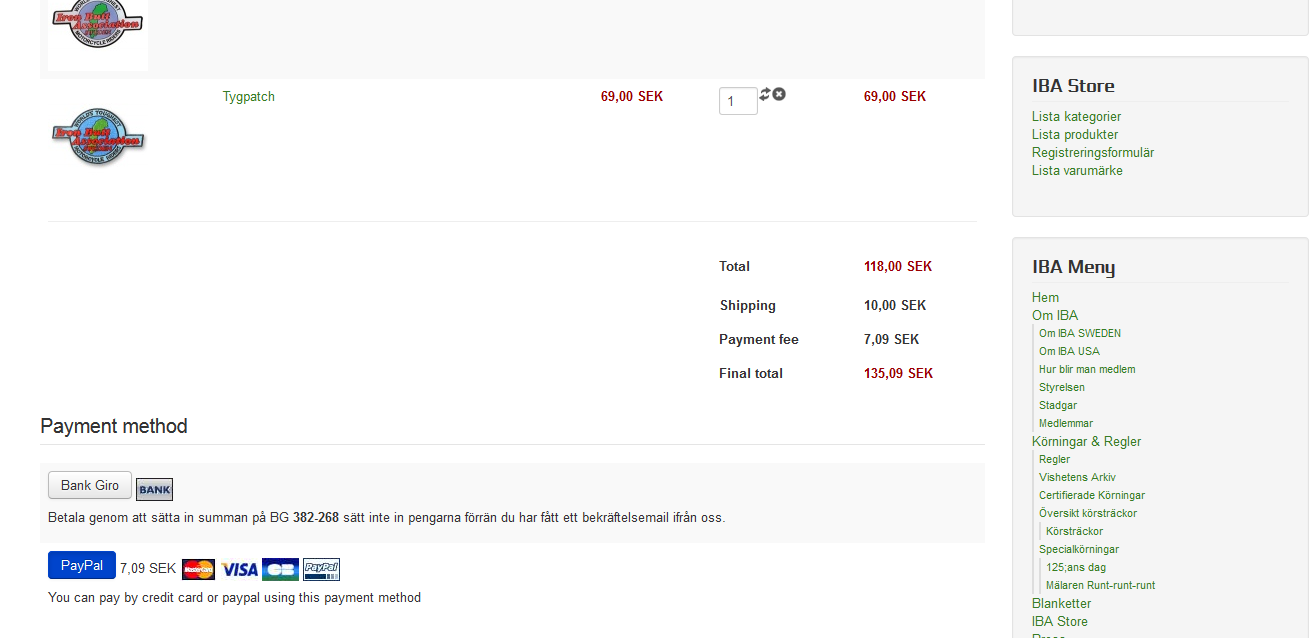Click the Bank icon beside Bank Giro

point(154,489)
